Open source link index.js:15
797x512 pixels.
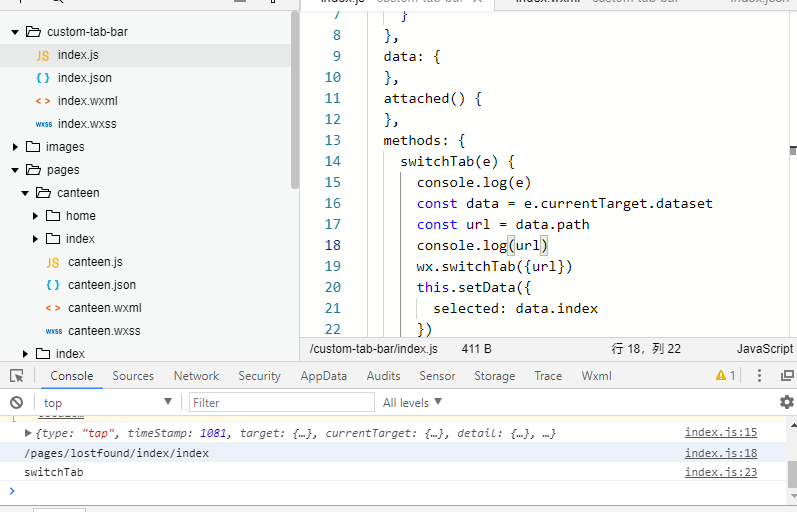click(x=721, y=432)
